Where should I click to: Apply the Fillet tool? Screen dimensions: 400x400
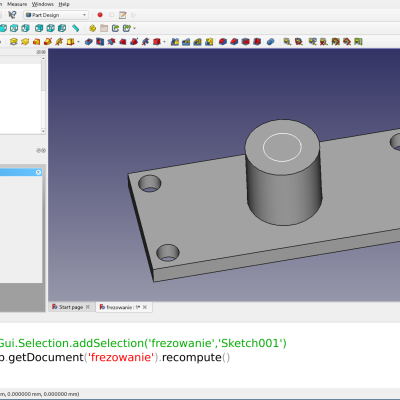(x=223, y=42)
